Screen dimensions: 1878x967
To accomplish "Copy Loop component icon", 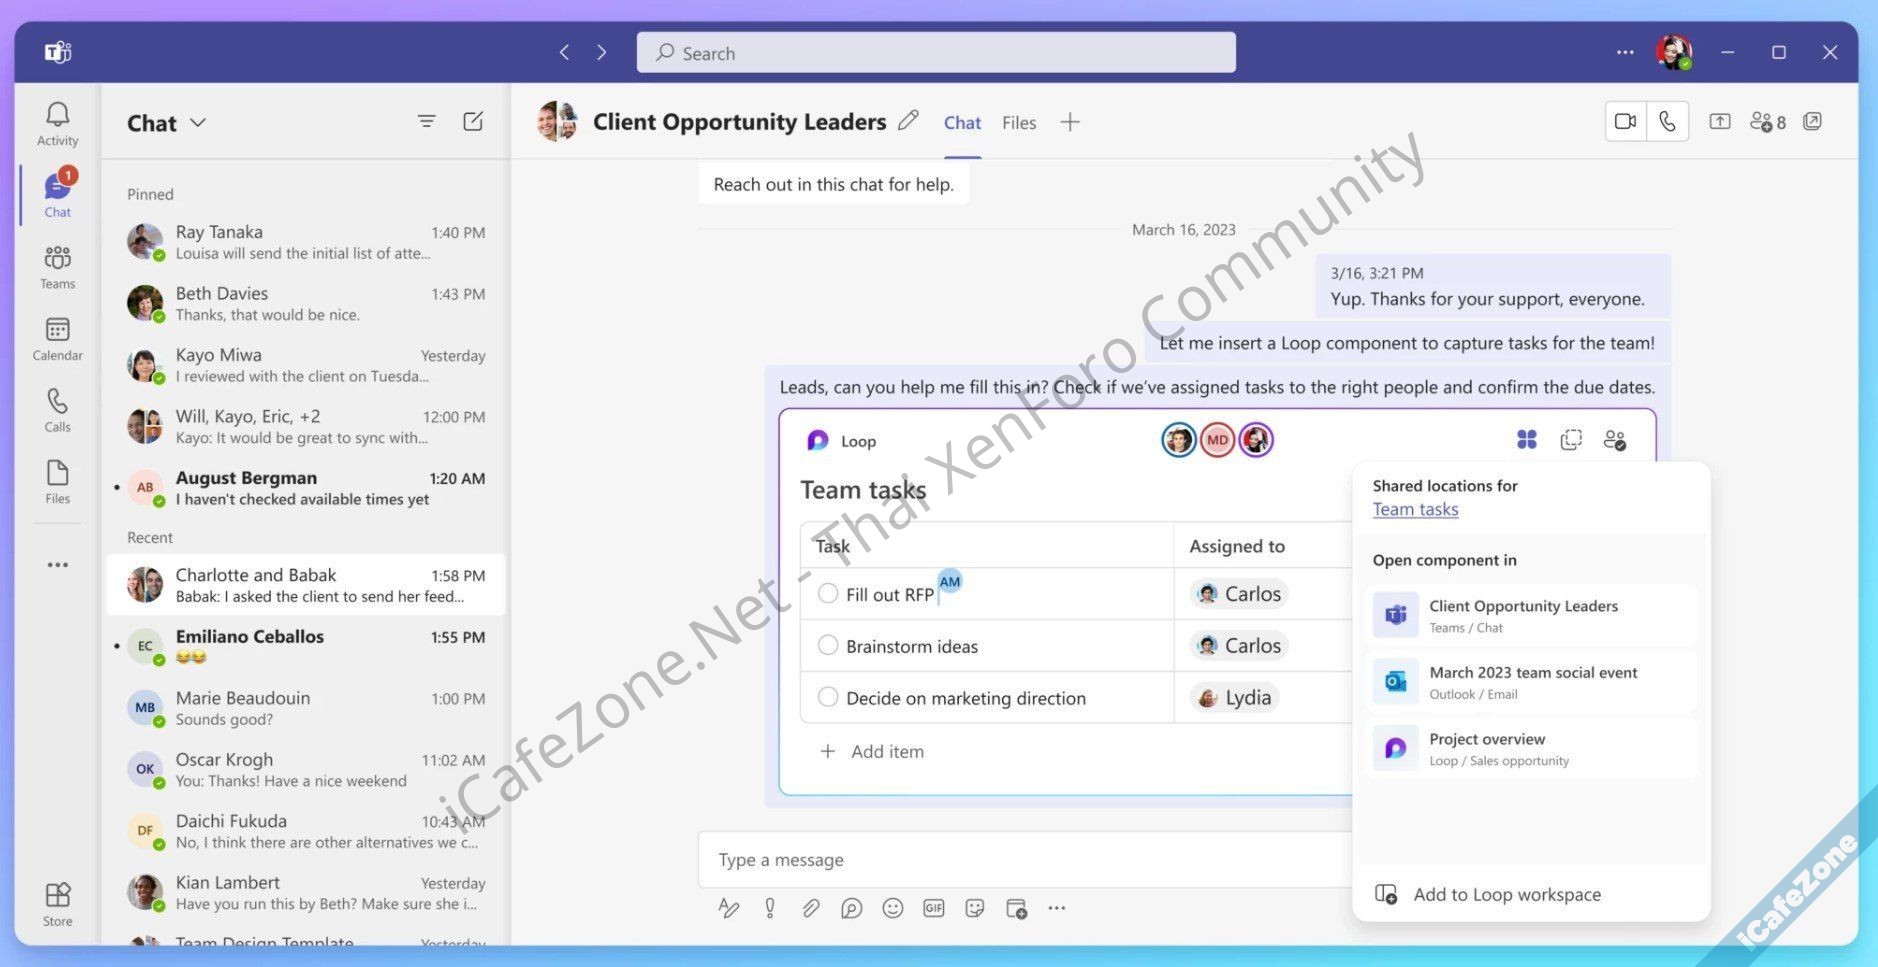I will point(1571,440).
